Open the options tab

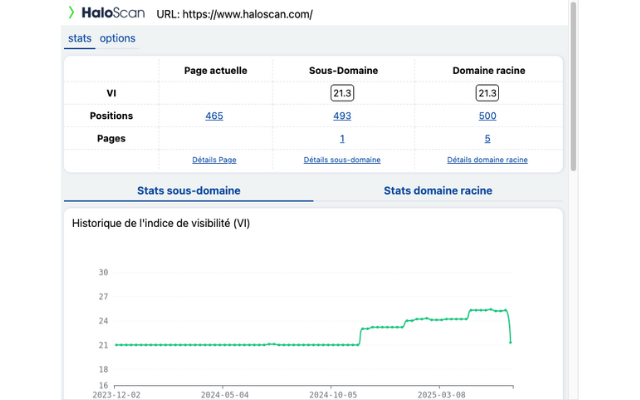(x=117, y=39)
